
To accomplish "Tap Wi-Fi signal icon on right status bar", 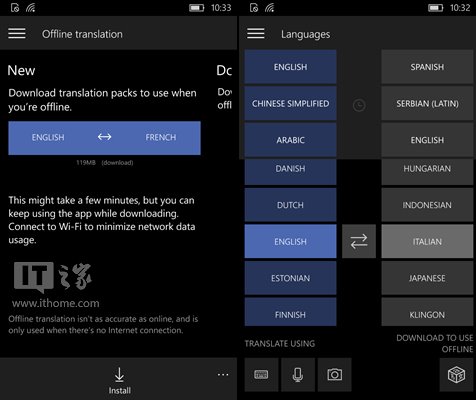I will click(x=270, y=7).
